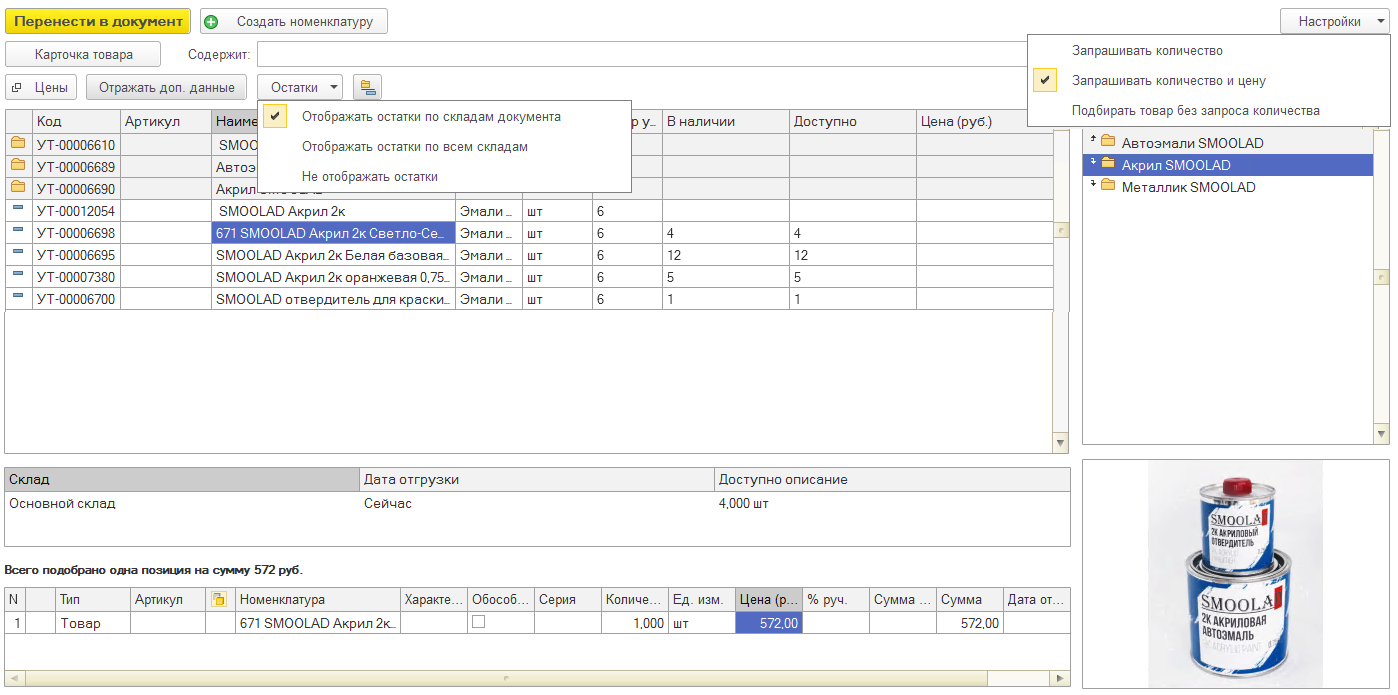Image resolution: width=1398 pixels, height=695 pixels.
Task: Click Перенести в документ button
Action: tap(98, 21)
